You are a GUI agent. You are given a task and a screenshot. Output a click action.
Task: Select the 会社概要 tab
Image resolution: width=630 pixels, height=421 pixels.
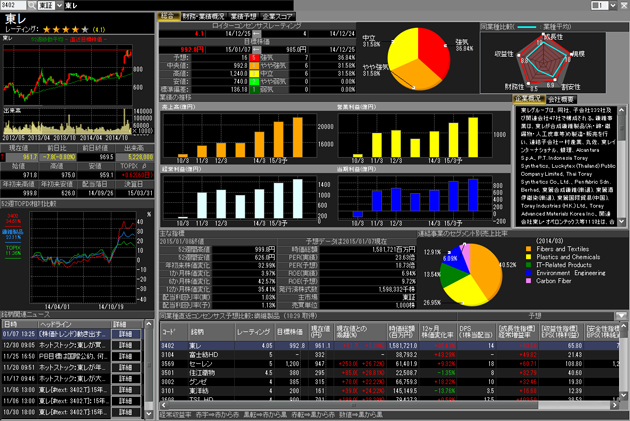coord(561,99)
